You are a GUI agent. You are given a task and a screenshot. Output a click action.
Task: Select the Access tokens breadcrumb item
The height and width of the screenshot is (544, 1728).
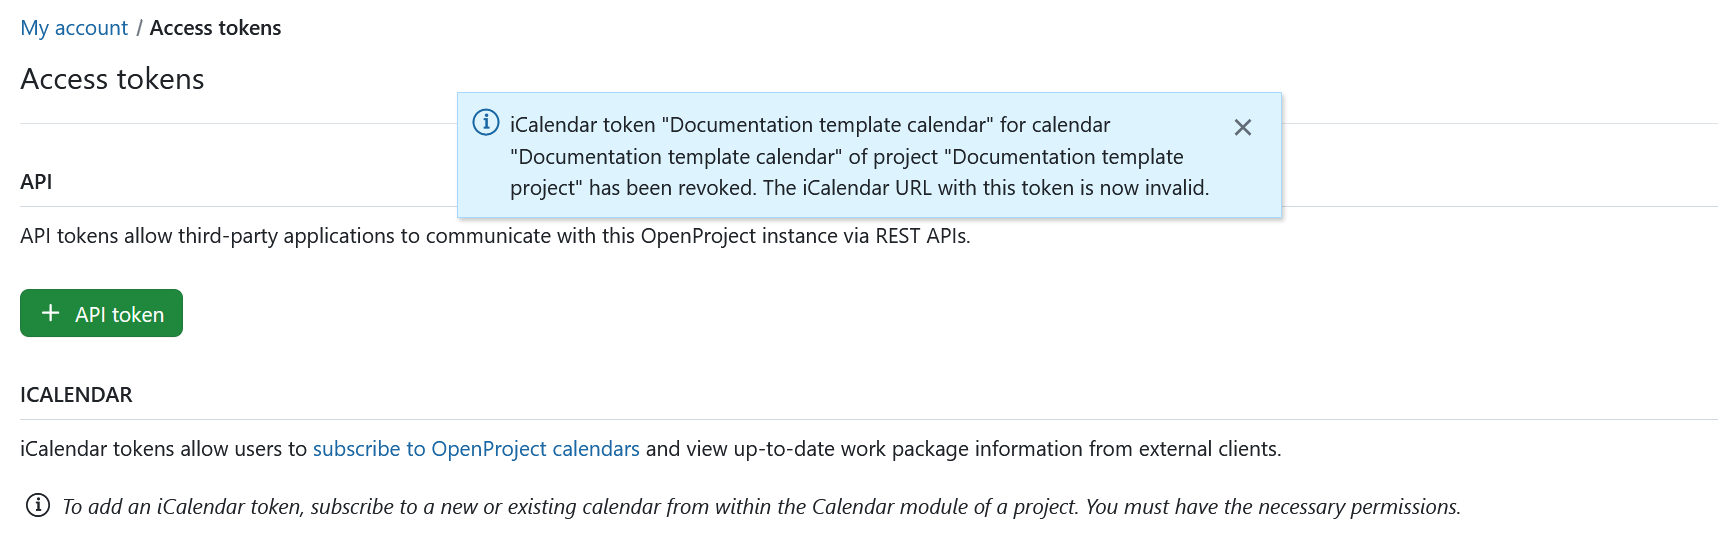point(215,28)
